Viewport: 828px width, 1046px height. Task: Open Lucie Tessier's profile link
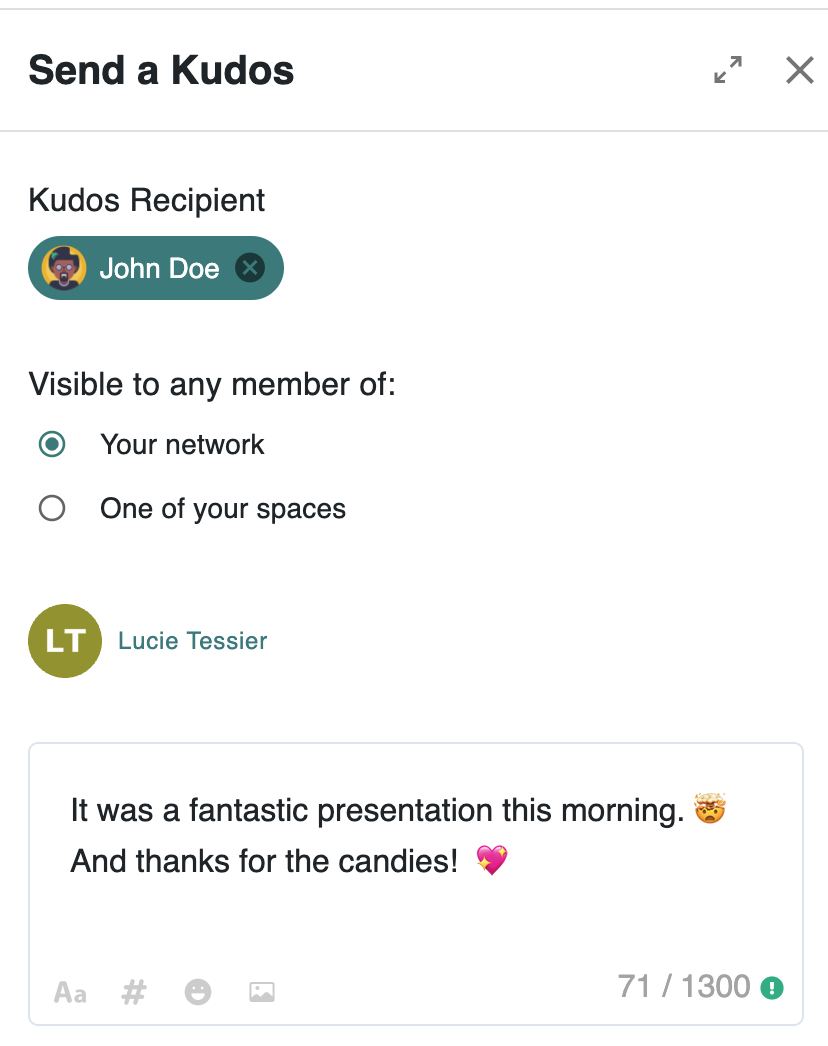[x=192, y=641]
